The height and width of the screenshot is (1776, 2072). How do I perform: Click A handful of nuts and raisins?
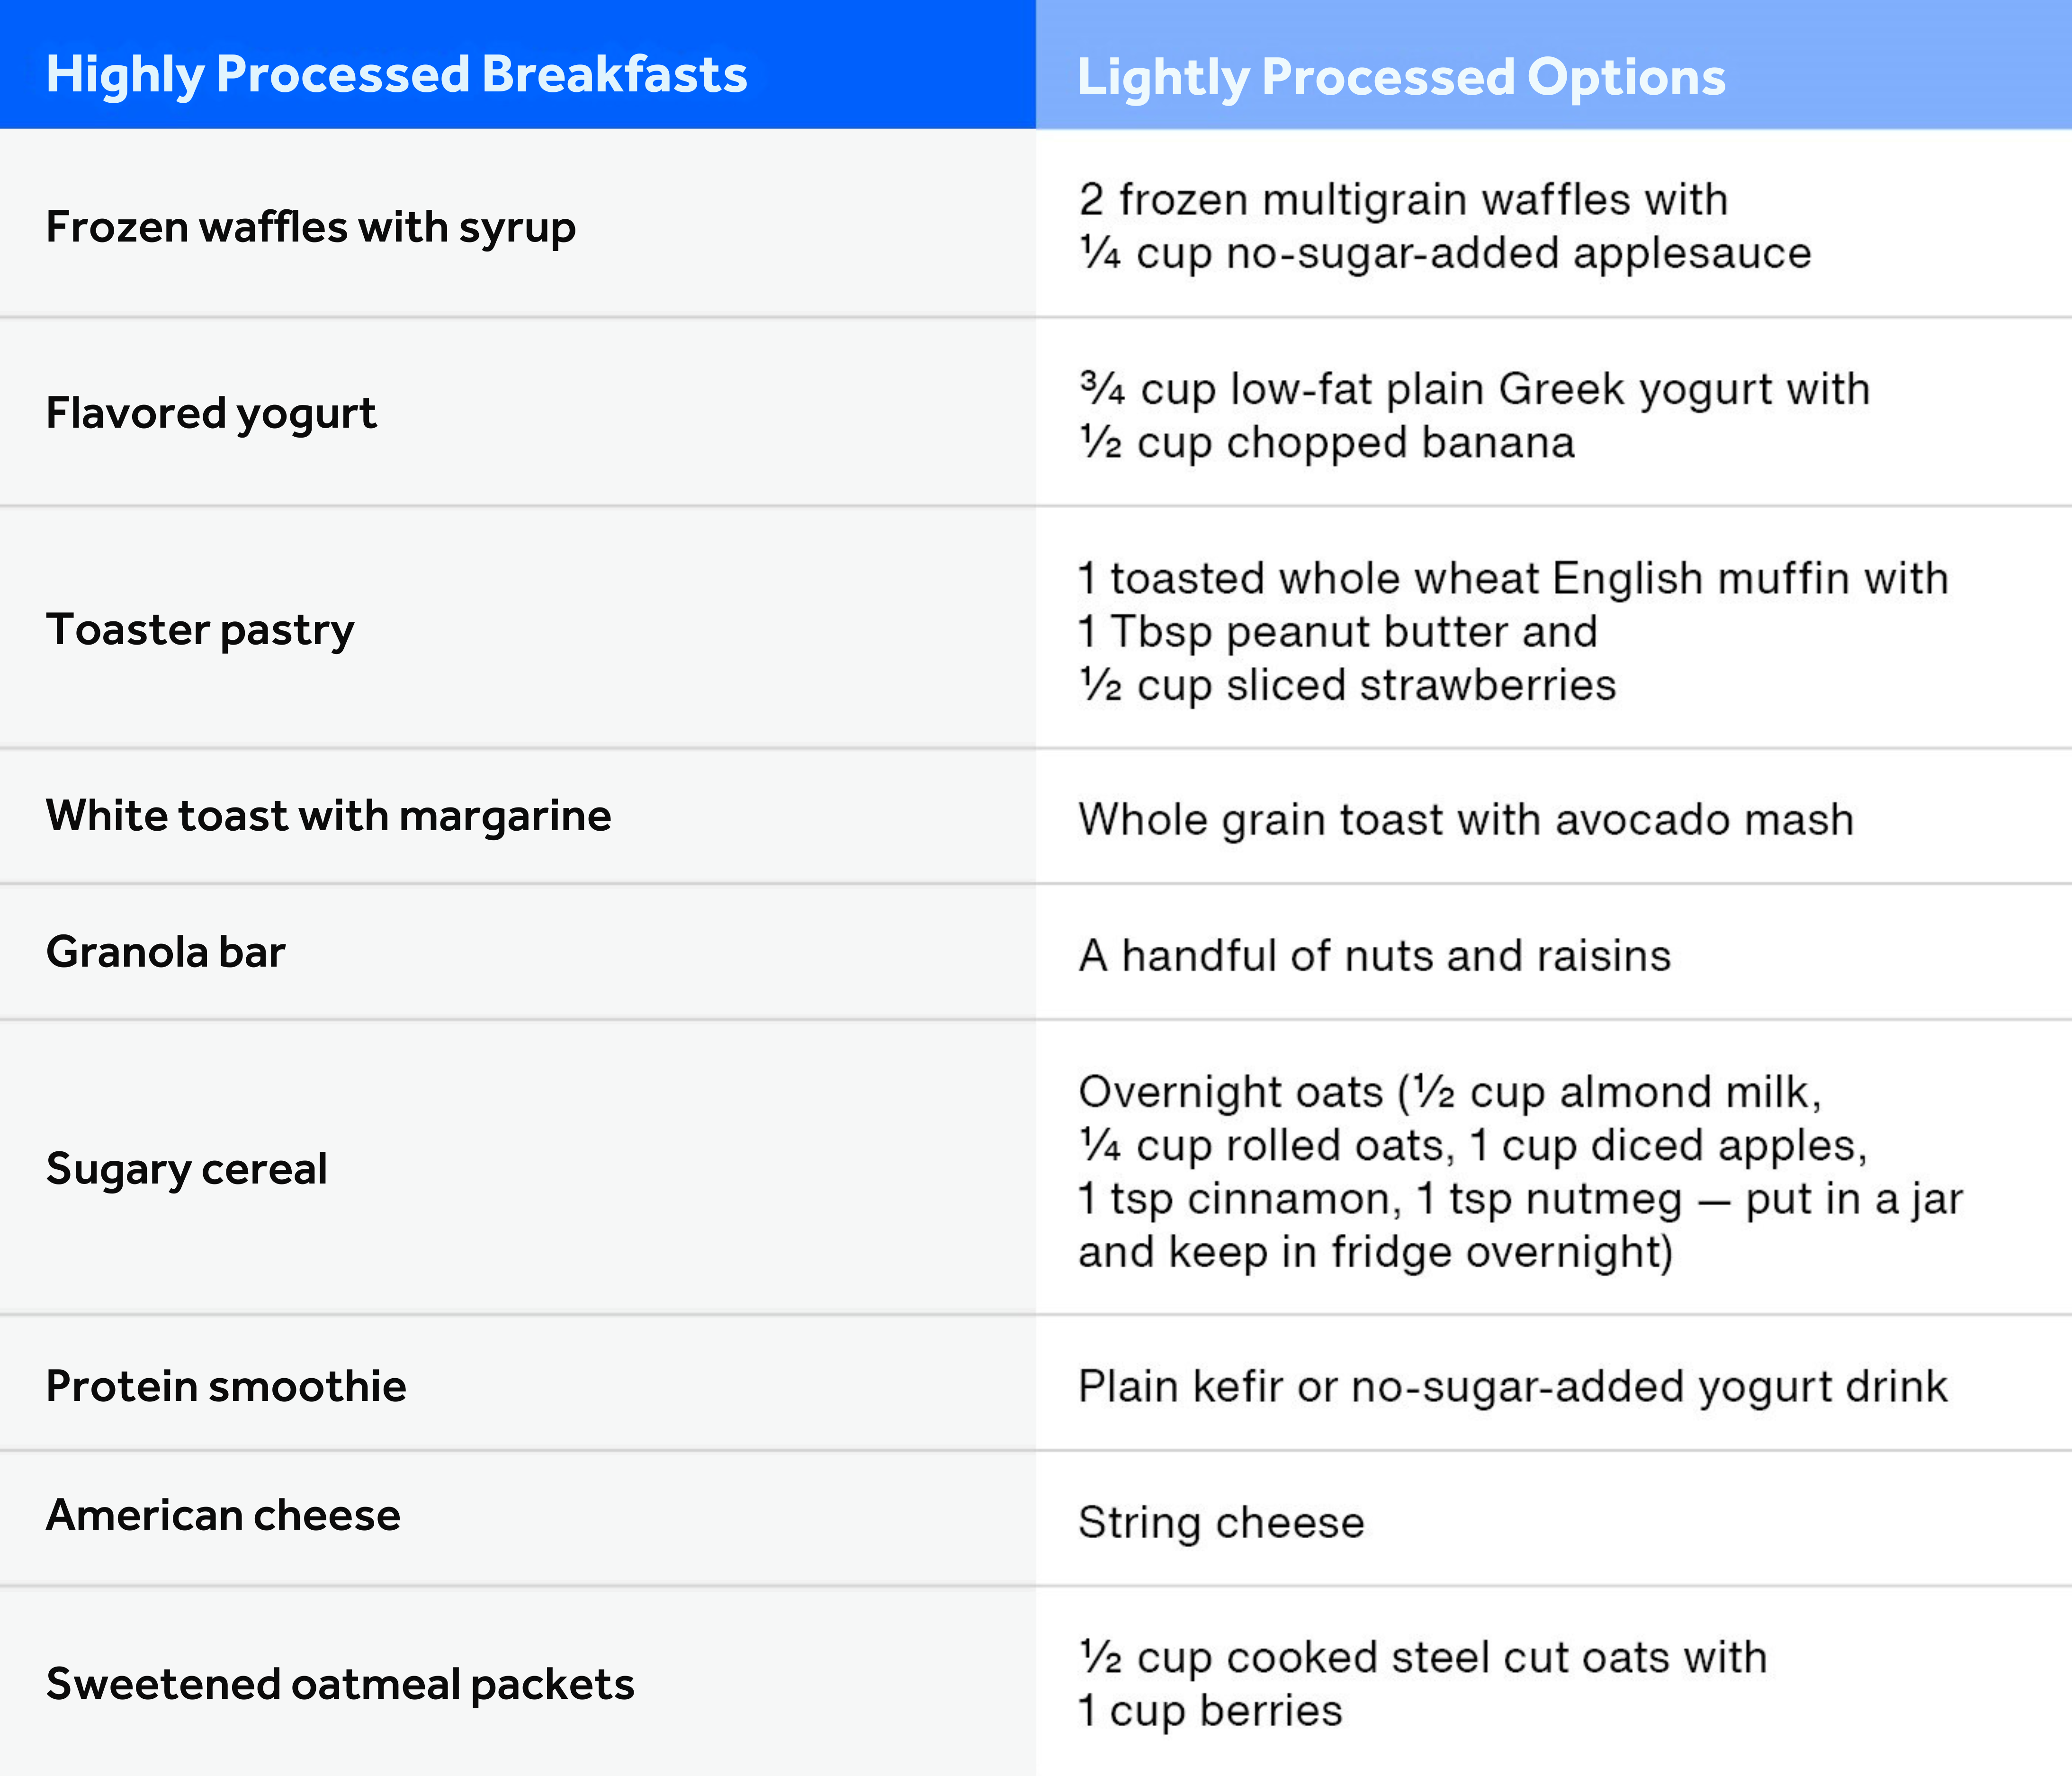pyautogui.click(x=1374, y=955)
